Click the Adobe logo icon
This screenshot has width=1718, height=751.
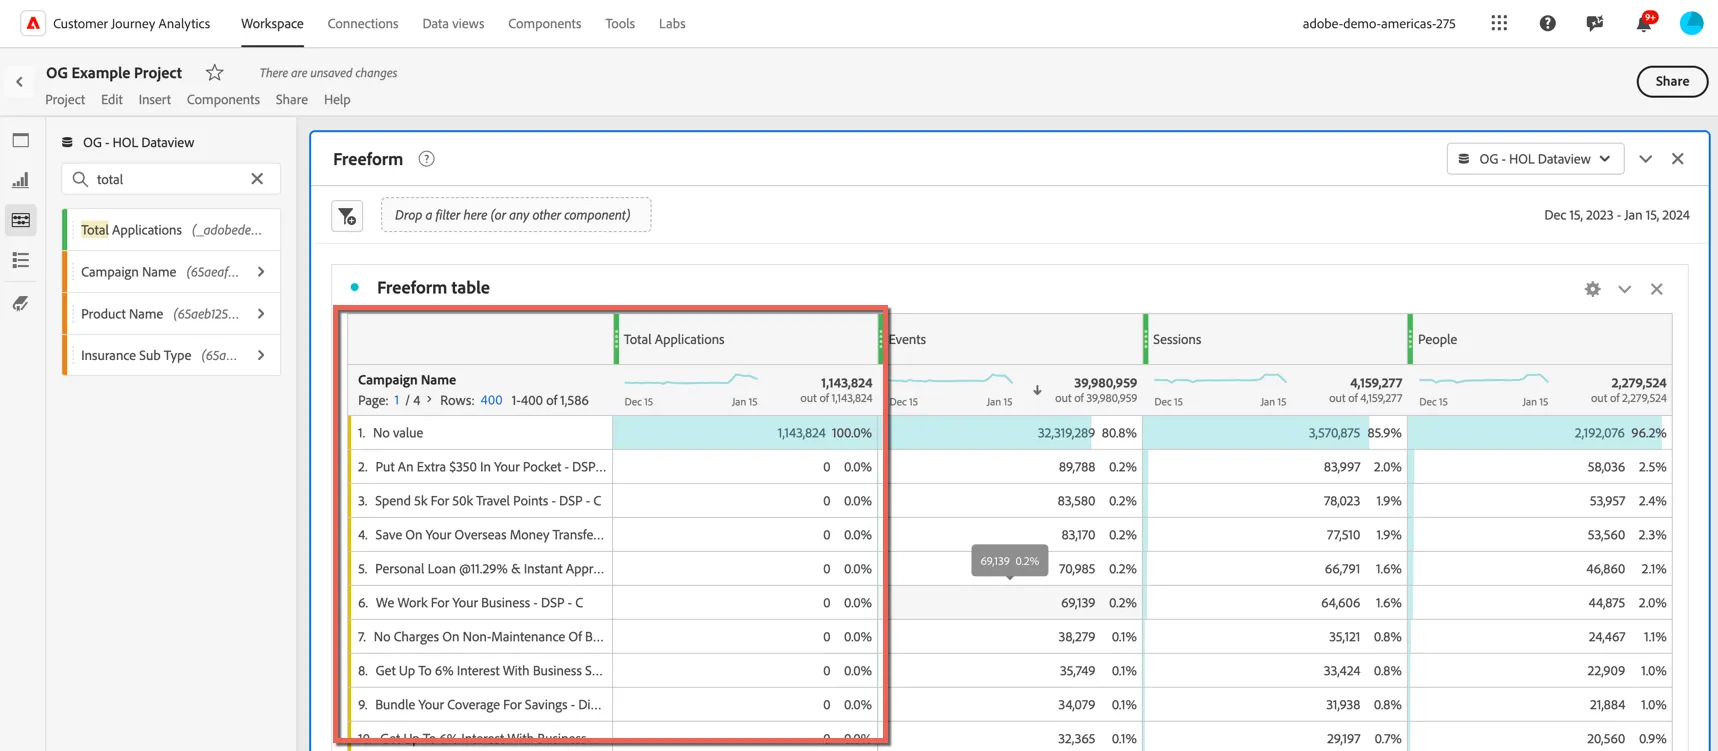[32, 23]
